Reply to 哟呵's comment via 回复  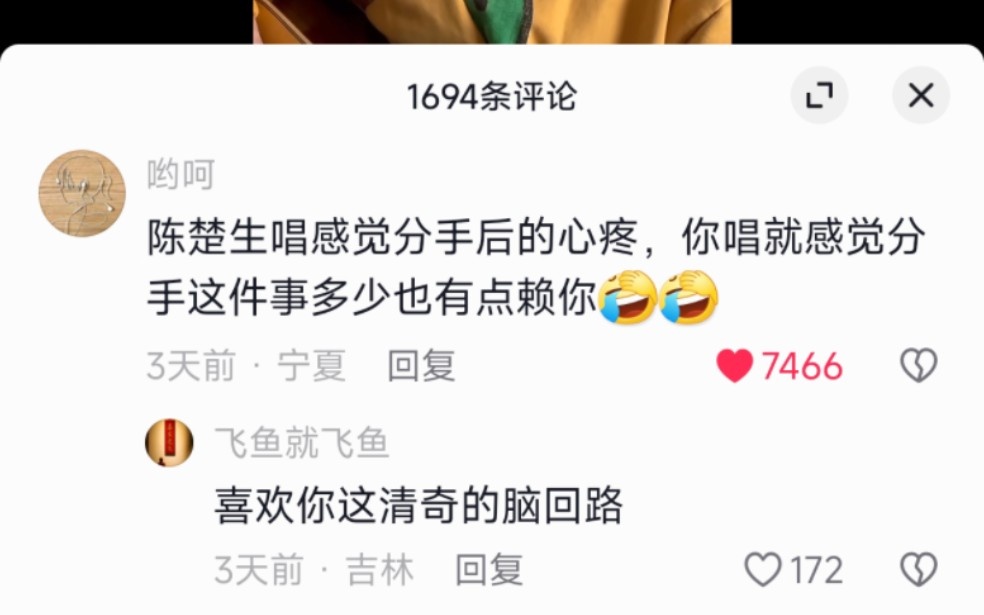pyautogui.click(x=421, y=365)
